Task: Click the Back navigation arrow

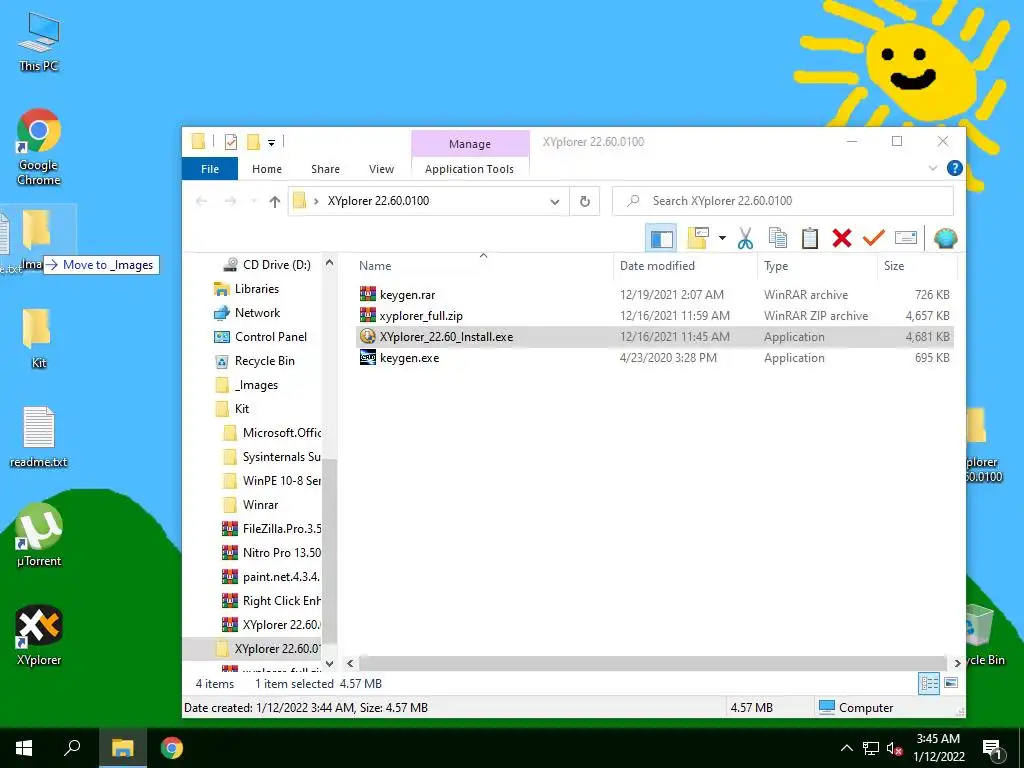Action: pos(201,201)
